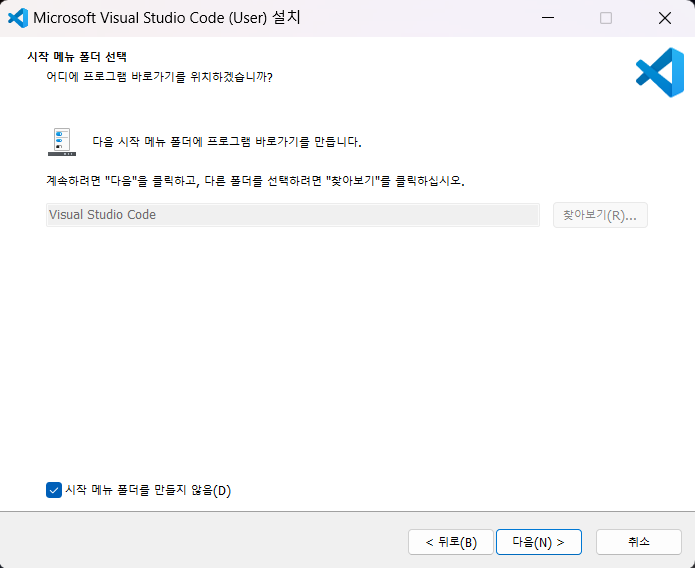Minimize the installer window
Screen dimensions: 695x568
click(x=548, y=18)
